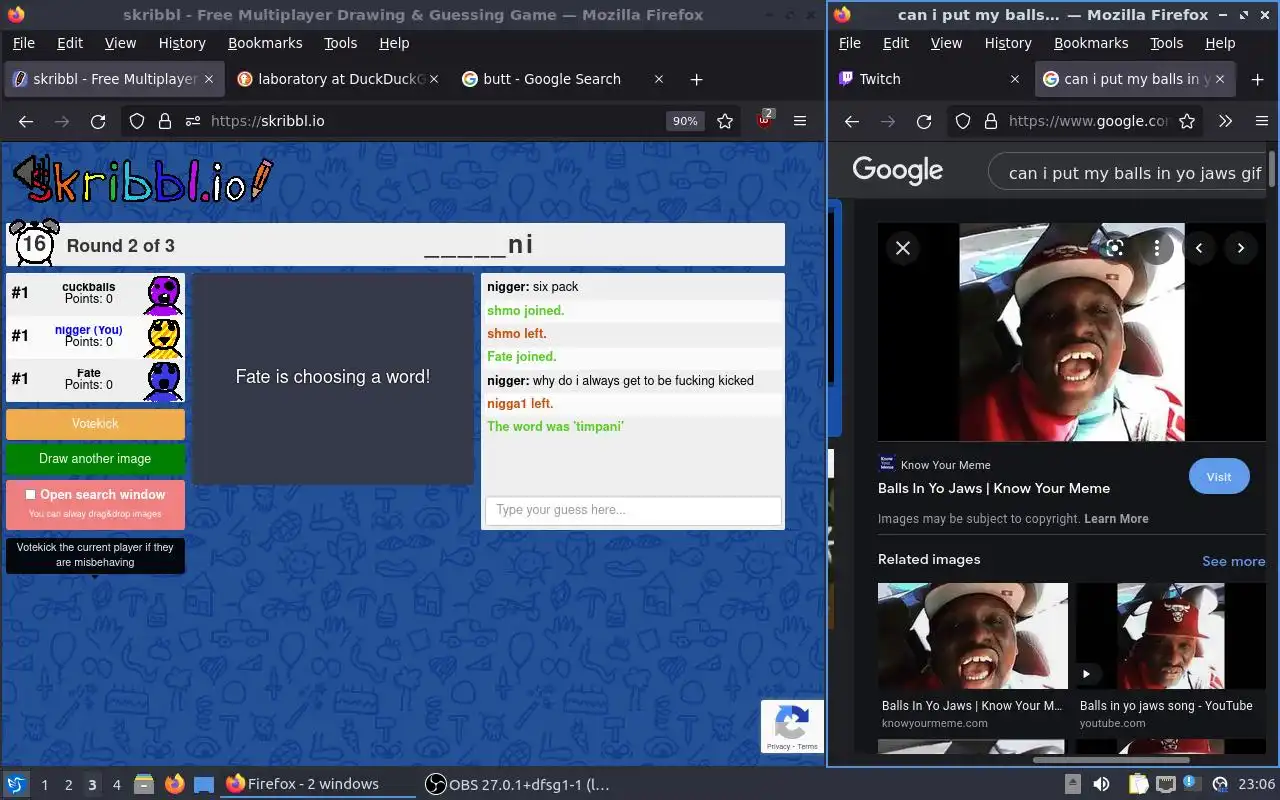This screenshot has width=1280, height=800.
Task: Open File menu in skribbl Firefox window
Action: tap(23, 43)
